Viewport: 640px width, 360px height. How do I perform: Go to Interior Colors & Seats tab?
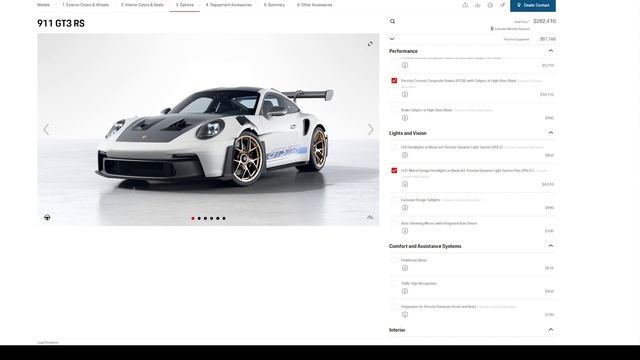coord(142,5)
